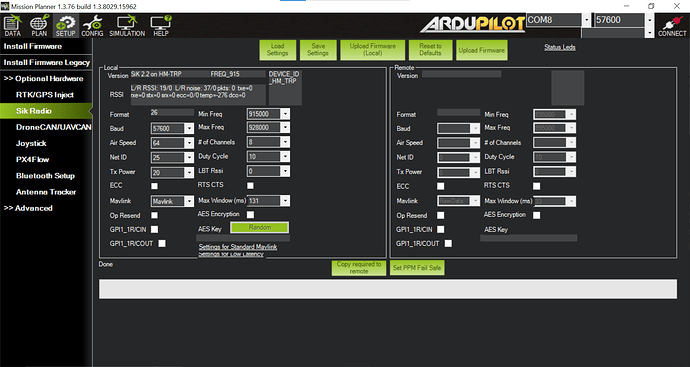Enable remote AES Encryption checkbox
The image size is (690, 367).
point(536,215)
